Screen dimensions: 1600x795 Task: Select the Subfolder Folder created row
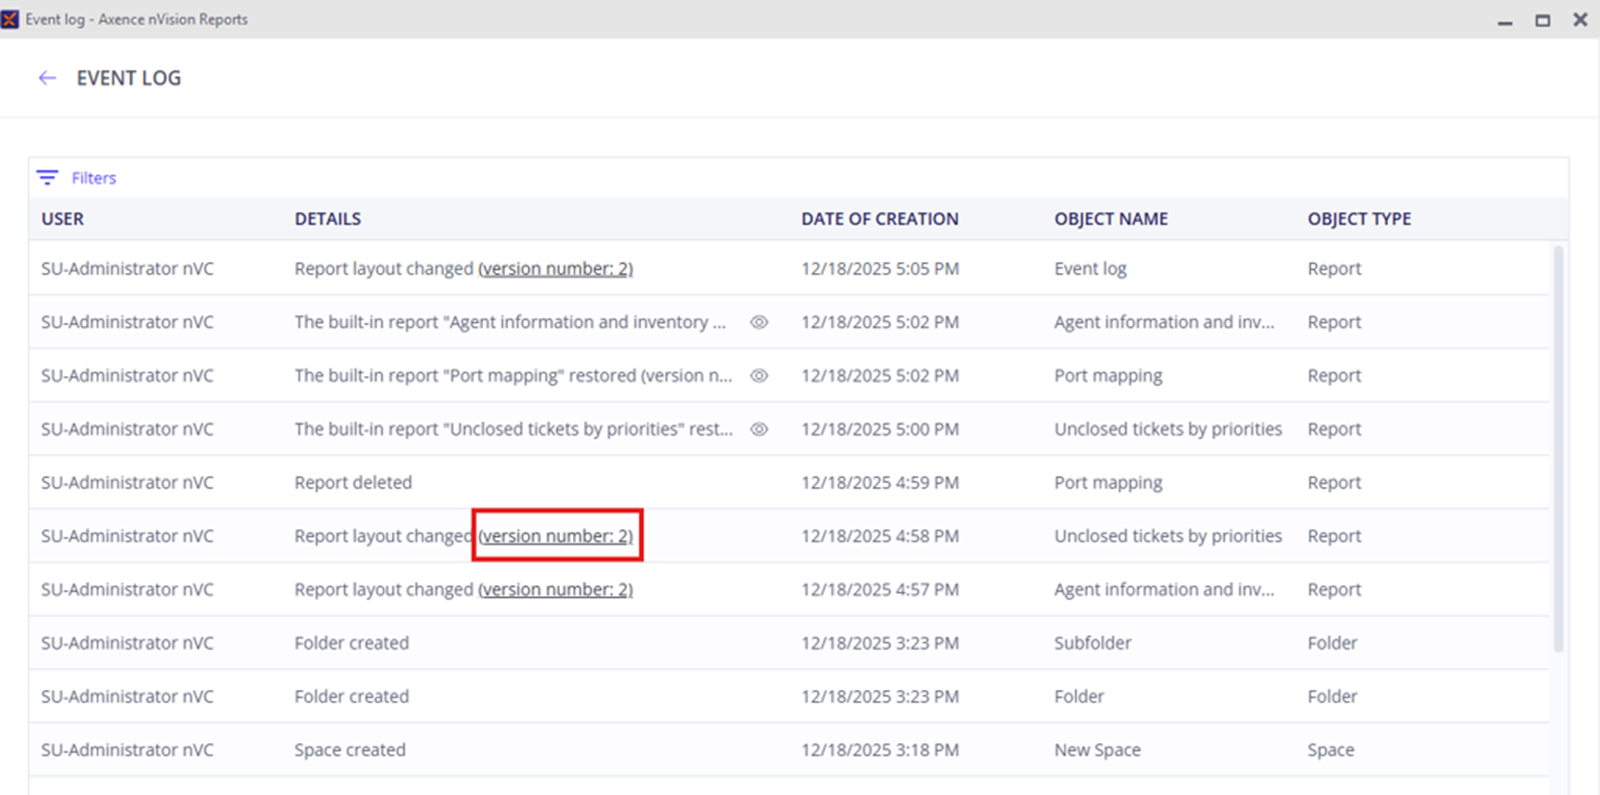click(351, 643)
